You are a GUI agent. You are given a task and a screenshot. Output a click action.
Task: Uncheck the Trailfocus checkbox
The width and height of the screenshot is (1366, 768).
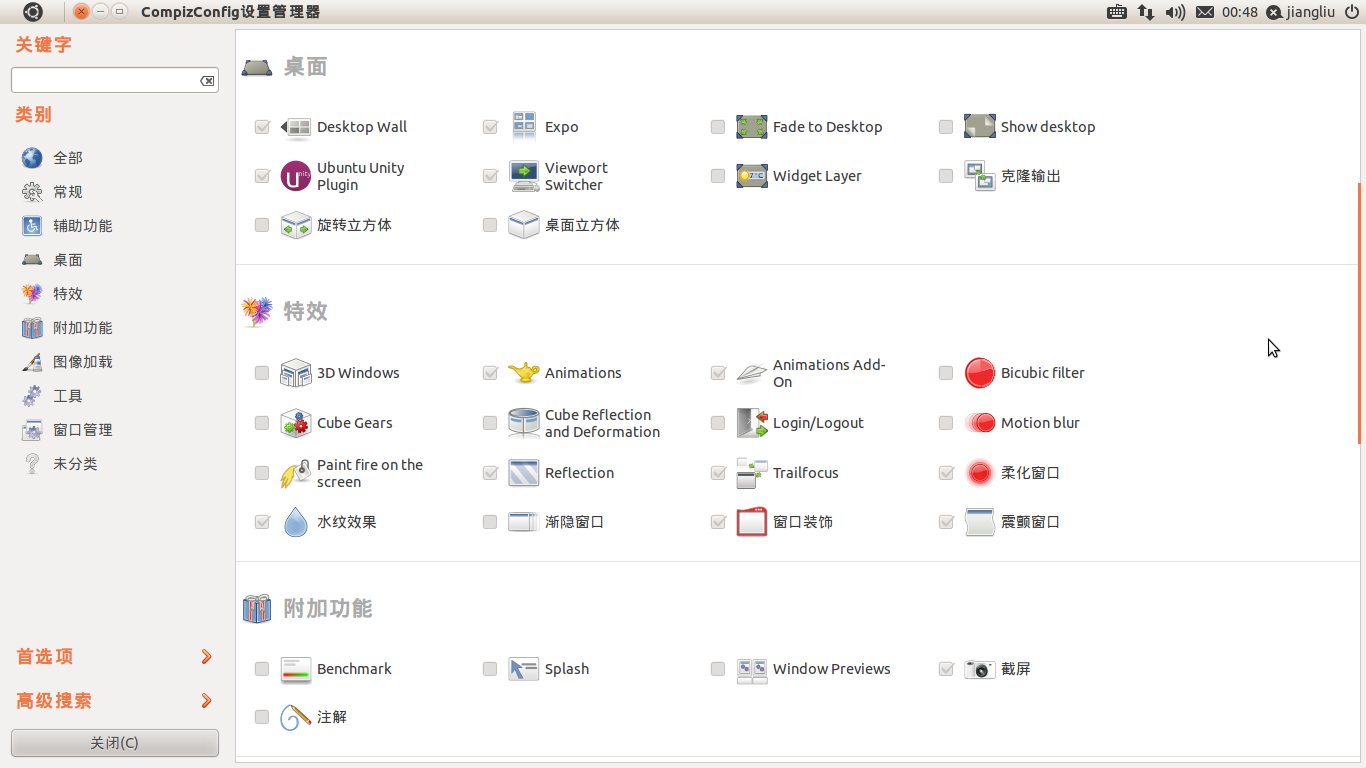point(718,473)
